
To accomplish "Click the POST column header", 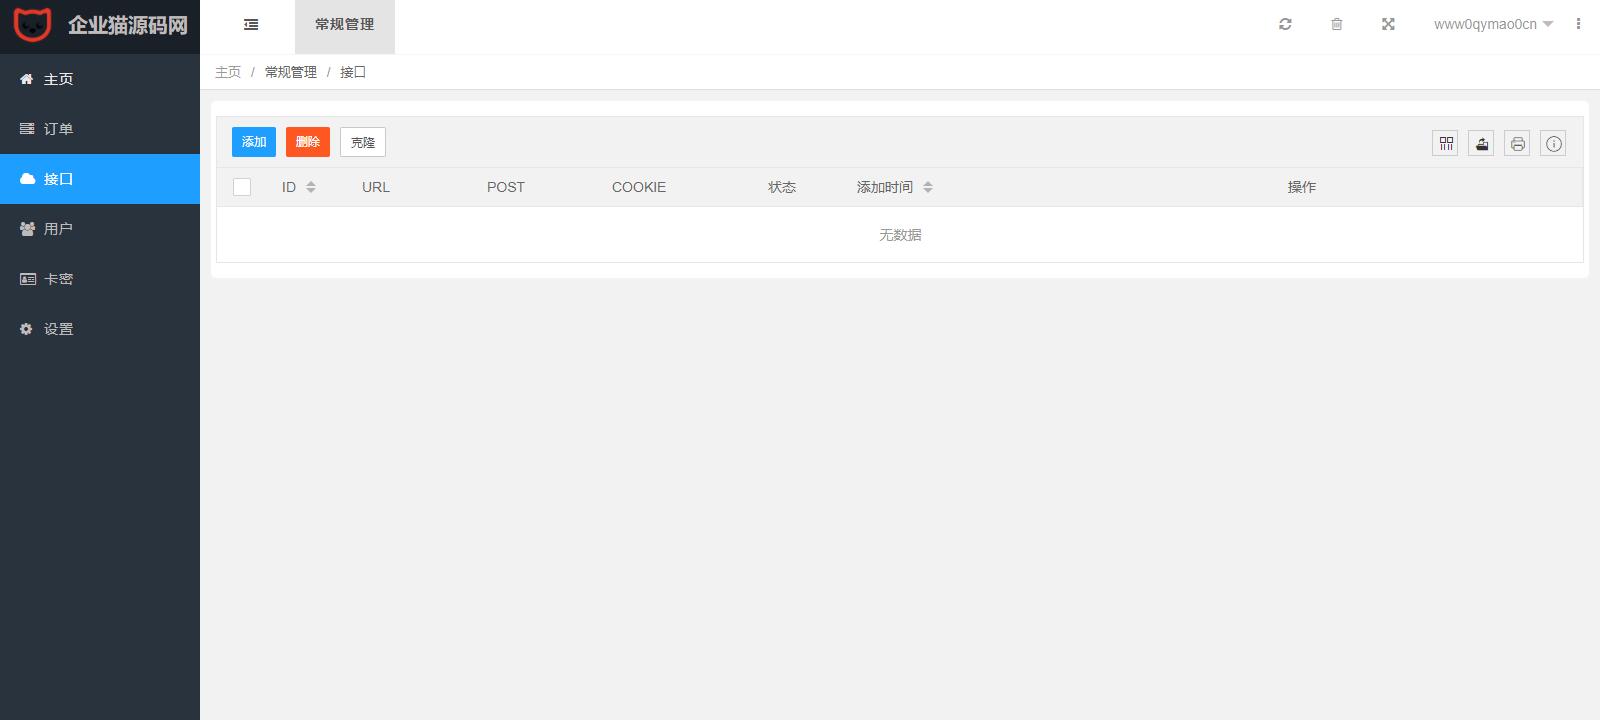I will [506, 187].
